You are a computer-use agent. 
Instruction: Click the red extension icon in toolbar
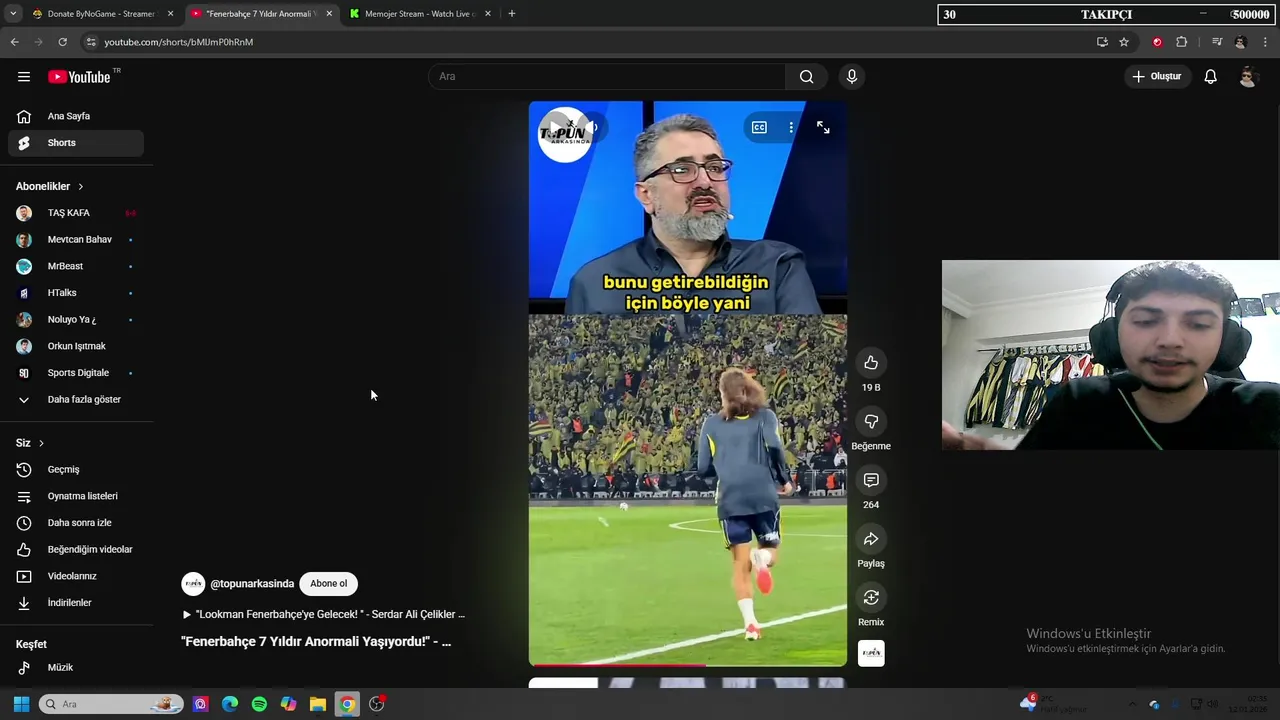point(1157,42)
